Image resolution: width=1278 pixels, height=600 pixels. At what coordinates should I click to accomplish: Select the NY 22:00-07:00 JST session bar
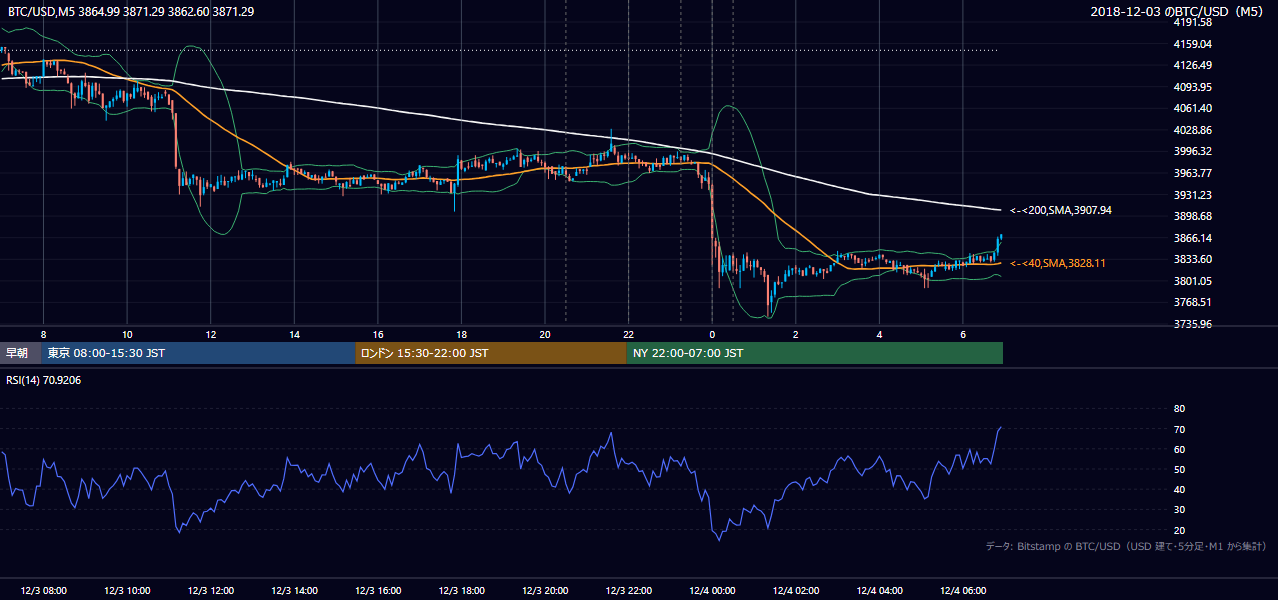click(814, 353)
